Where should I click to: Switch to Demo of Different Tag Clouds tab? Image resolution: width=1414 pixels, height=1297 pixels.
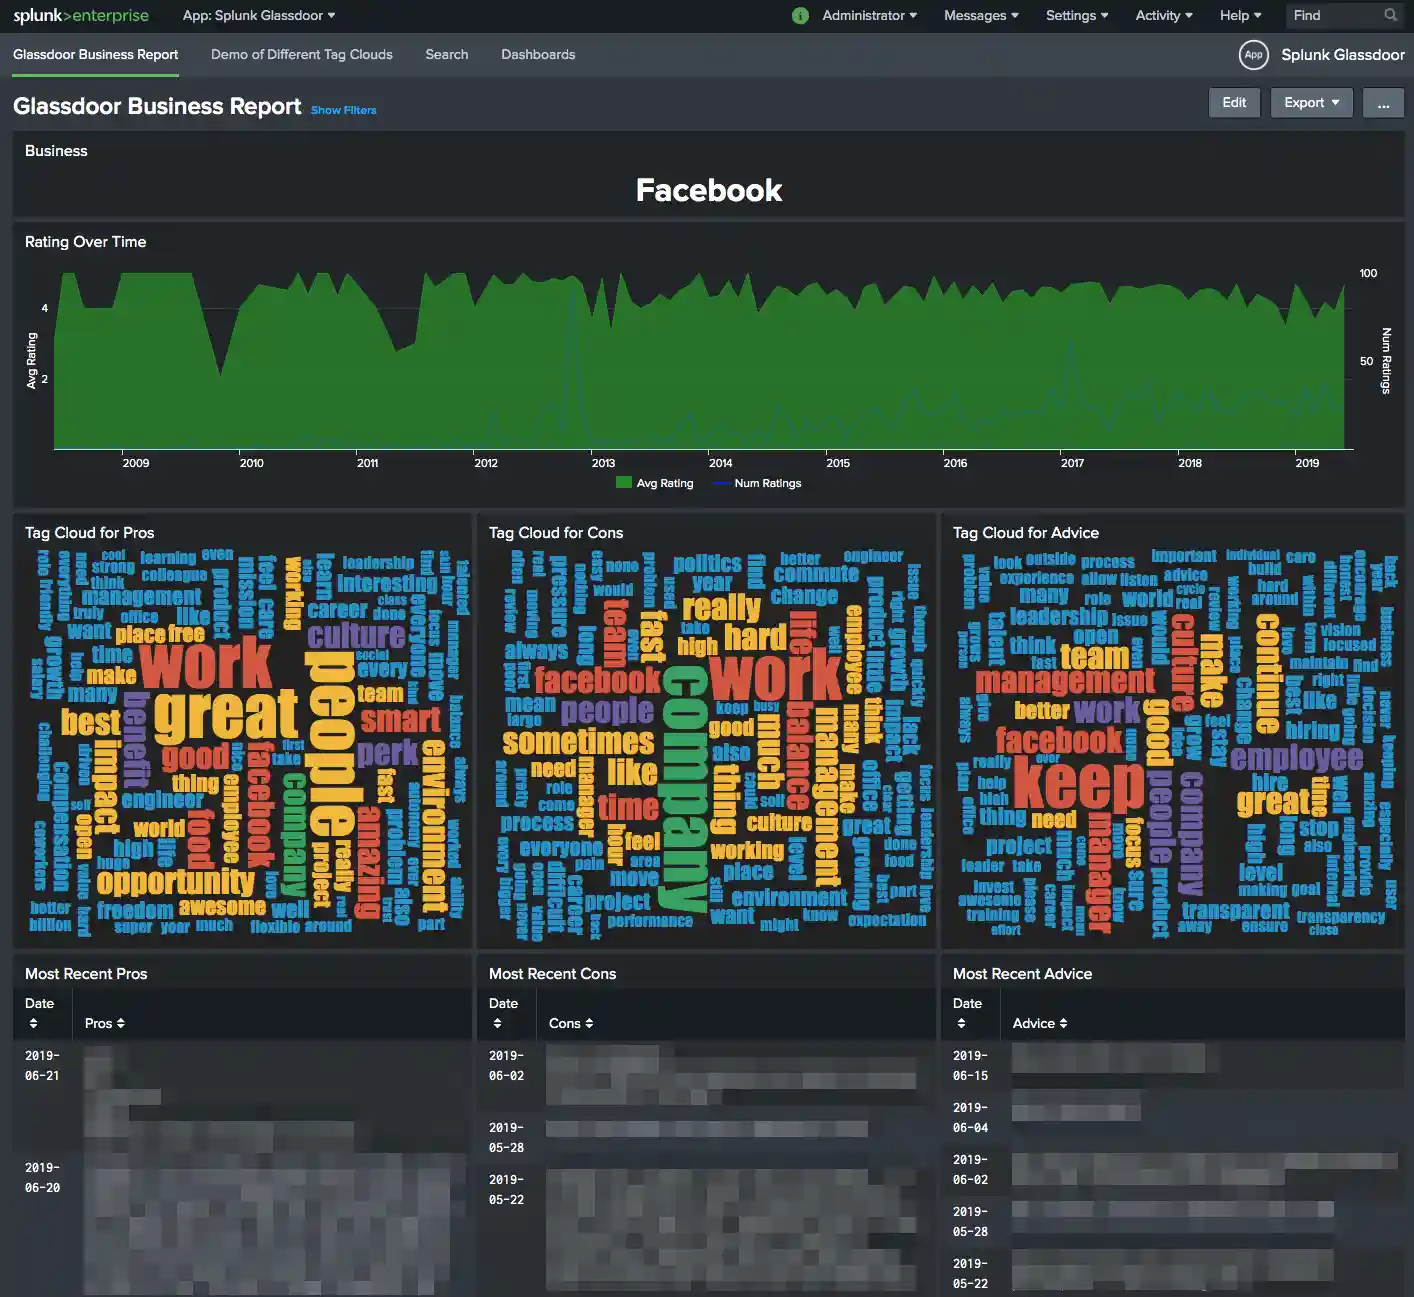coord(301,55)
